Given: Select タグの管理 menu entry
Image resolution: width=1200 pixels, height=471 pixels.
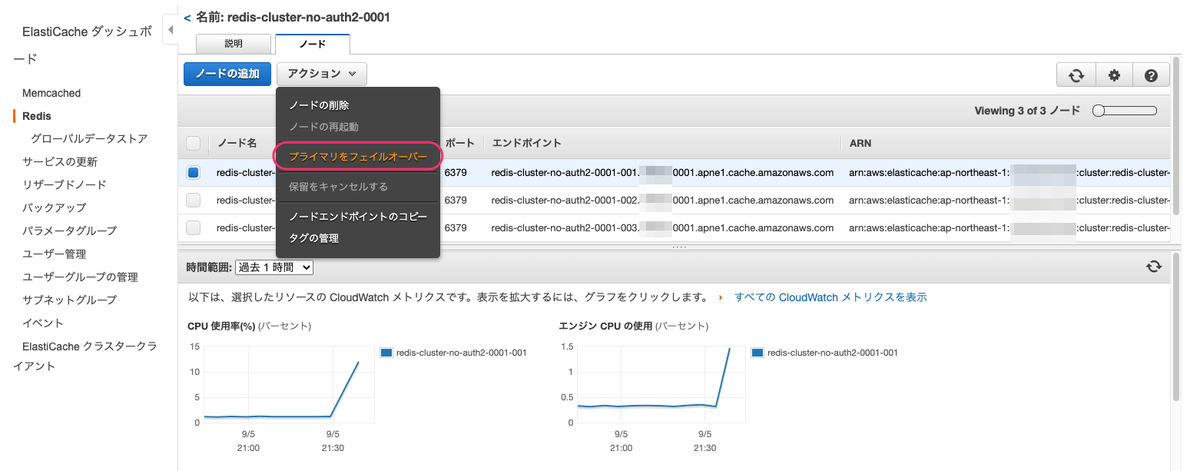Looking at the screenshot, I should coord(314,238).
